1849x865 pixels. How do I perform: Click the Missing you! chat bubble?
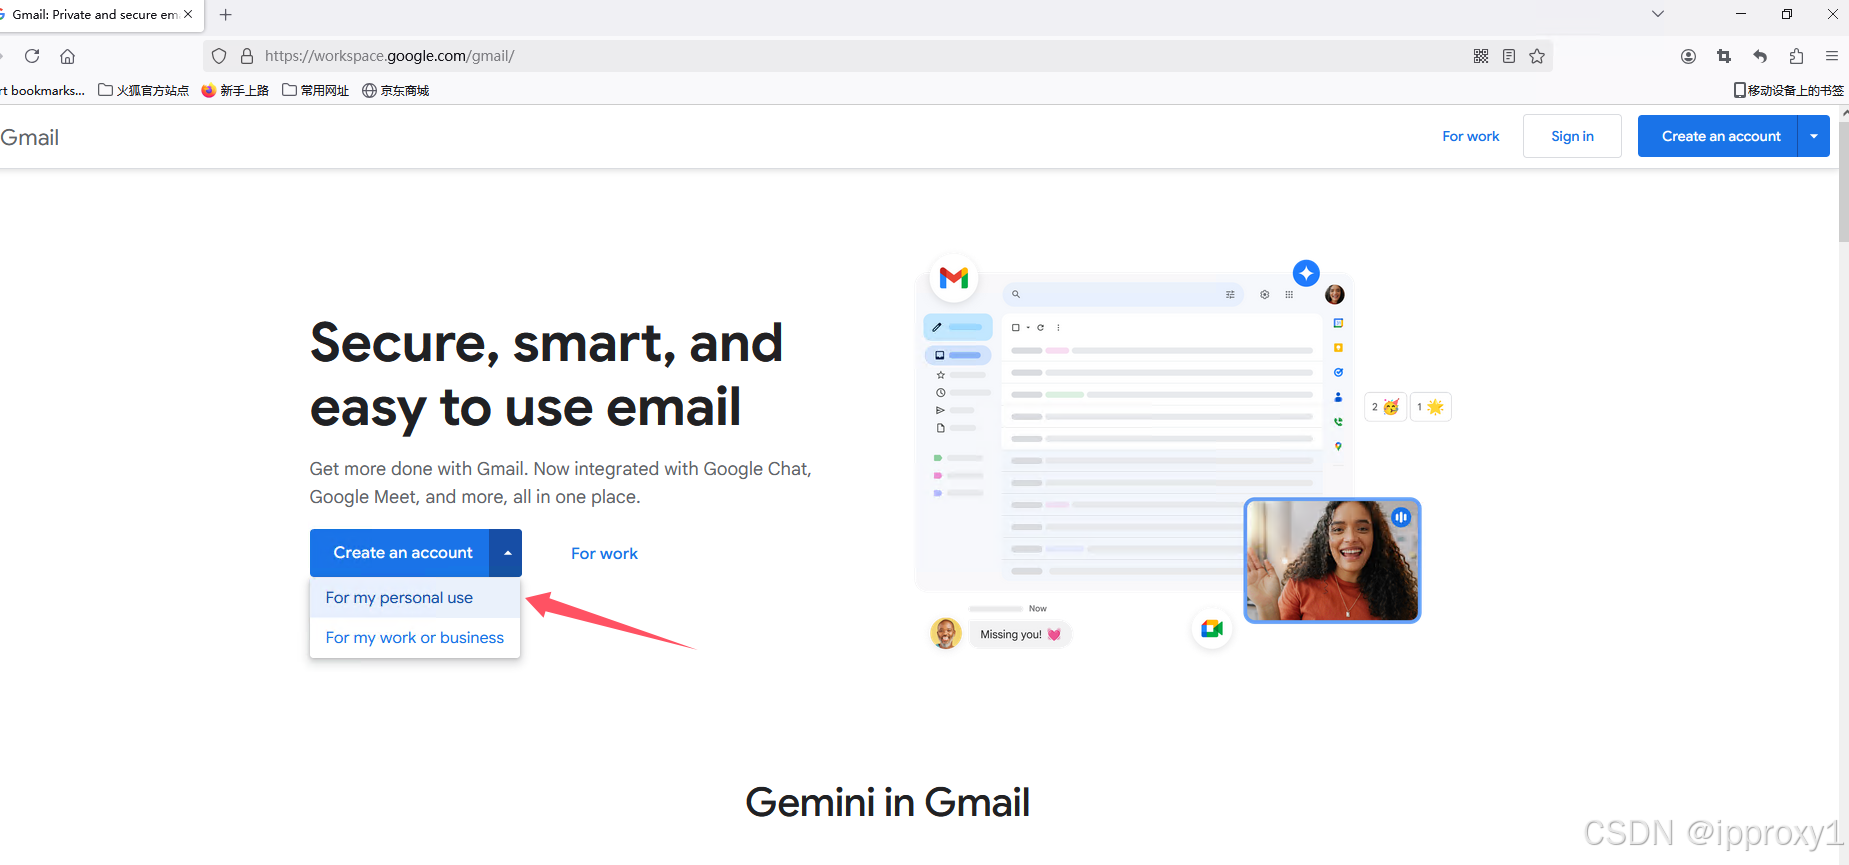point(1020,634)
